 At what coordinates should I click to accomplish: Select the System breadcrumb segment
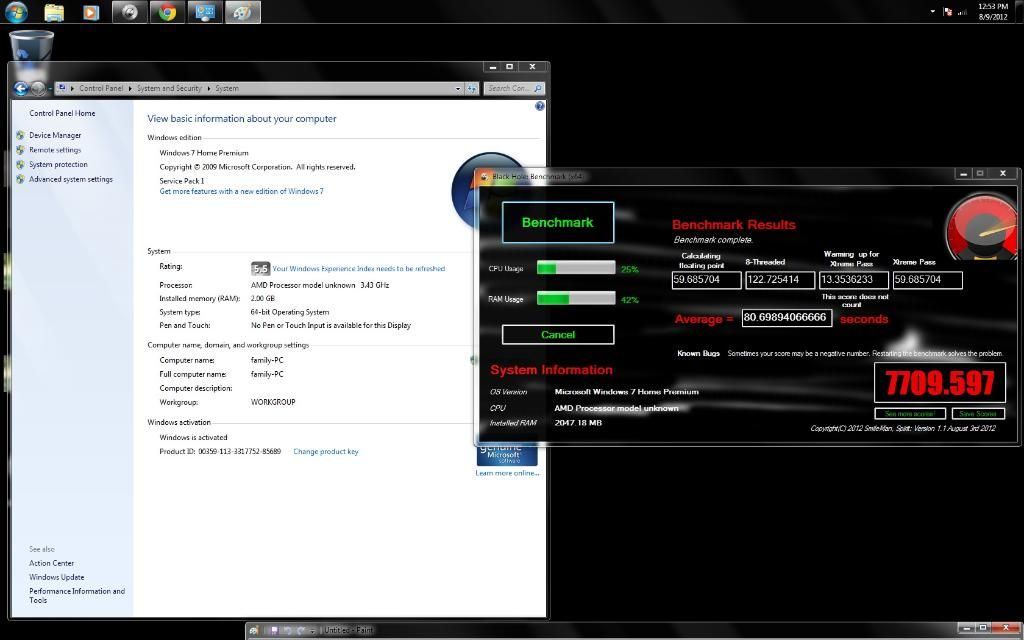[x=227, y=88]
